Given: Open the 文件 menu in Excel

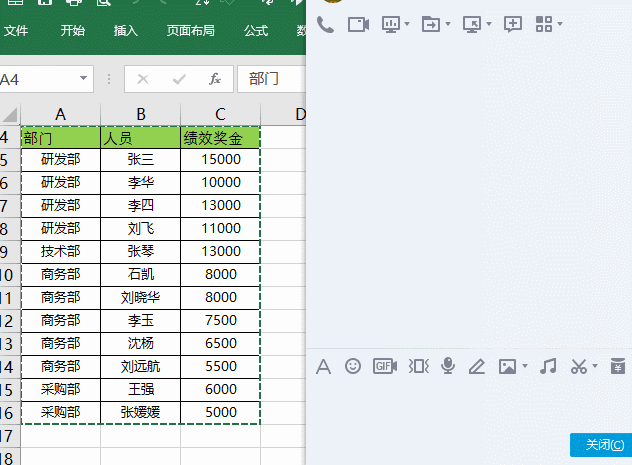Looking at the screenshot, I should [x=16, y=31].
